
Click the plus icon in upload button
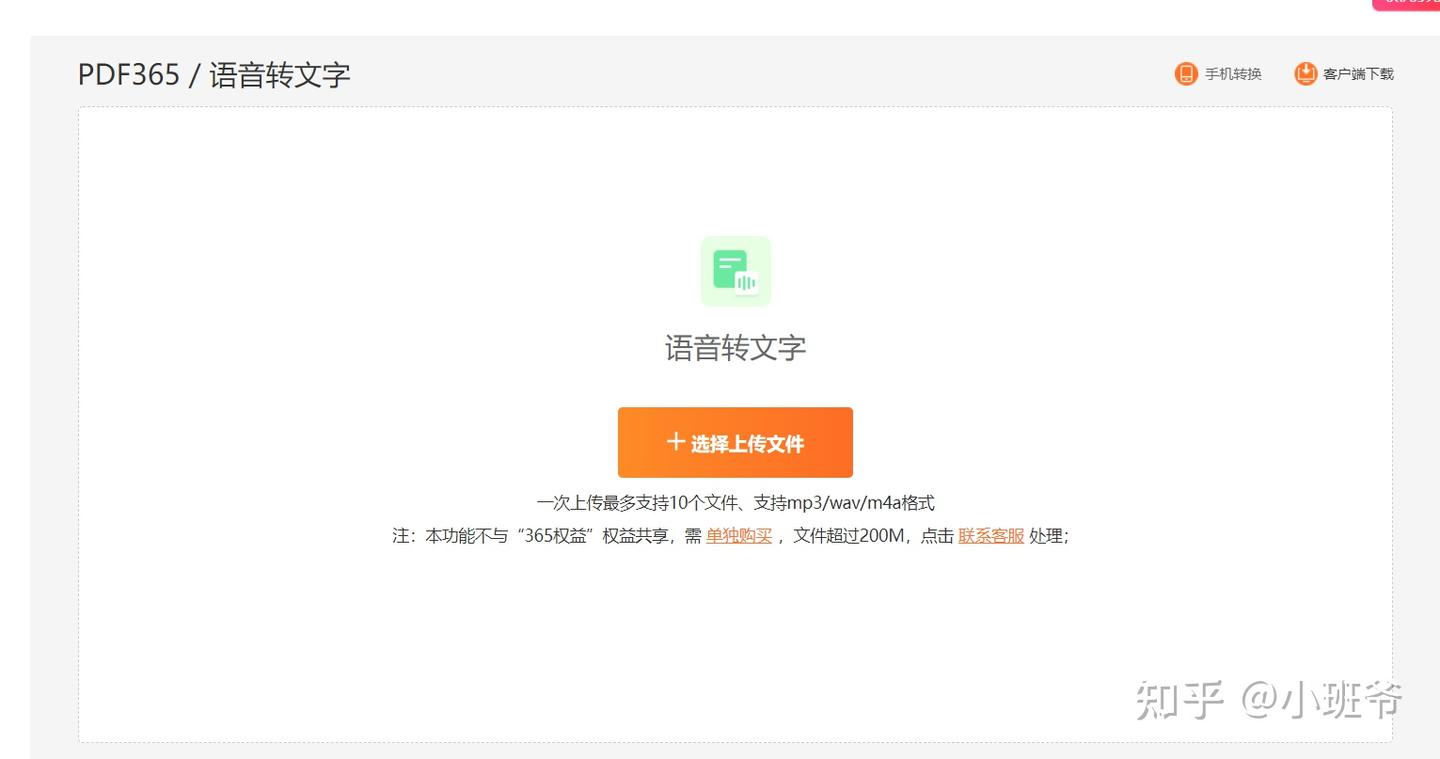tap(676, 442)
